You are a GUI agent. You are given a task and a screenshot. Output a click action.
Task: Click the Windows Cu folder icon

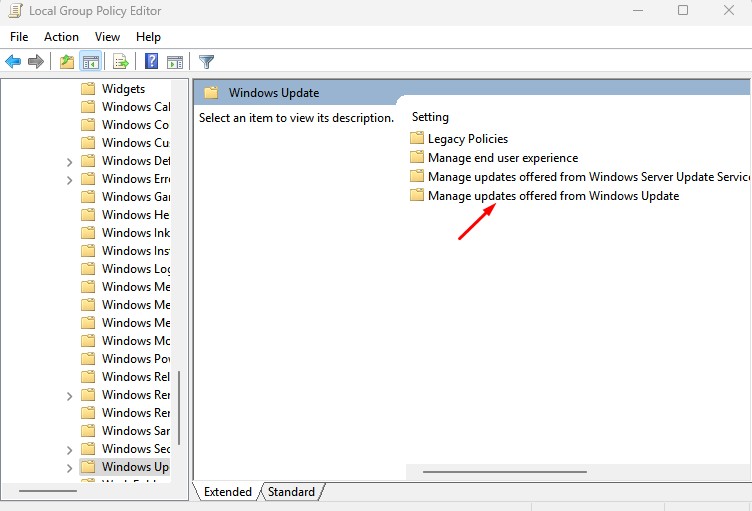88,143
